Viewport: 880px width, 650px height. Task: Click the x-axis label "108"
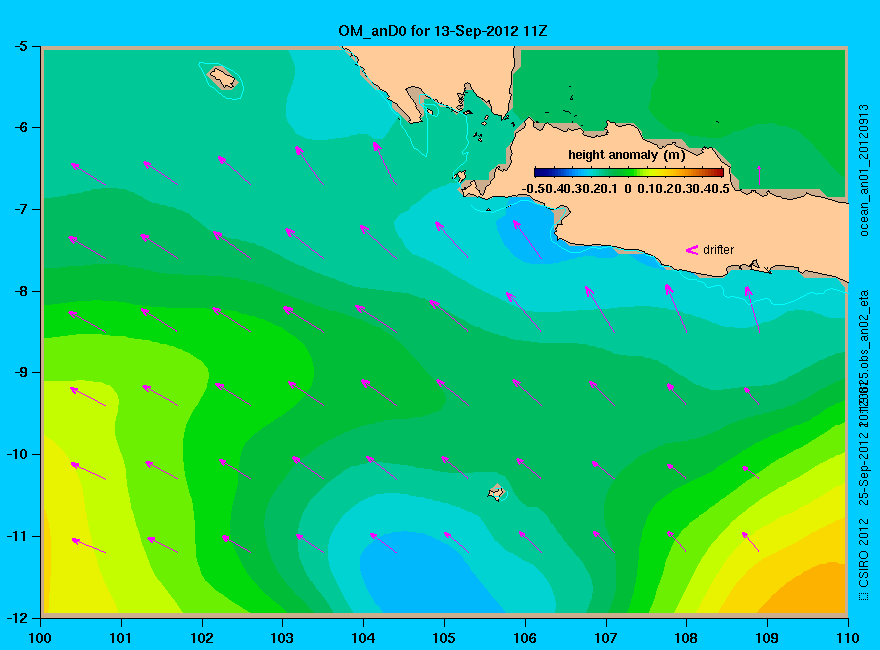686,638
